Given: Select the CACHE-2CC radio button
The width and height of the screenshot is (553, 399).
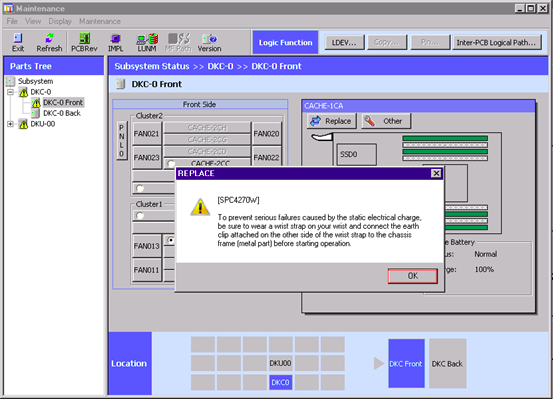Looking at the screenshot, I should coord(171,163).
